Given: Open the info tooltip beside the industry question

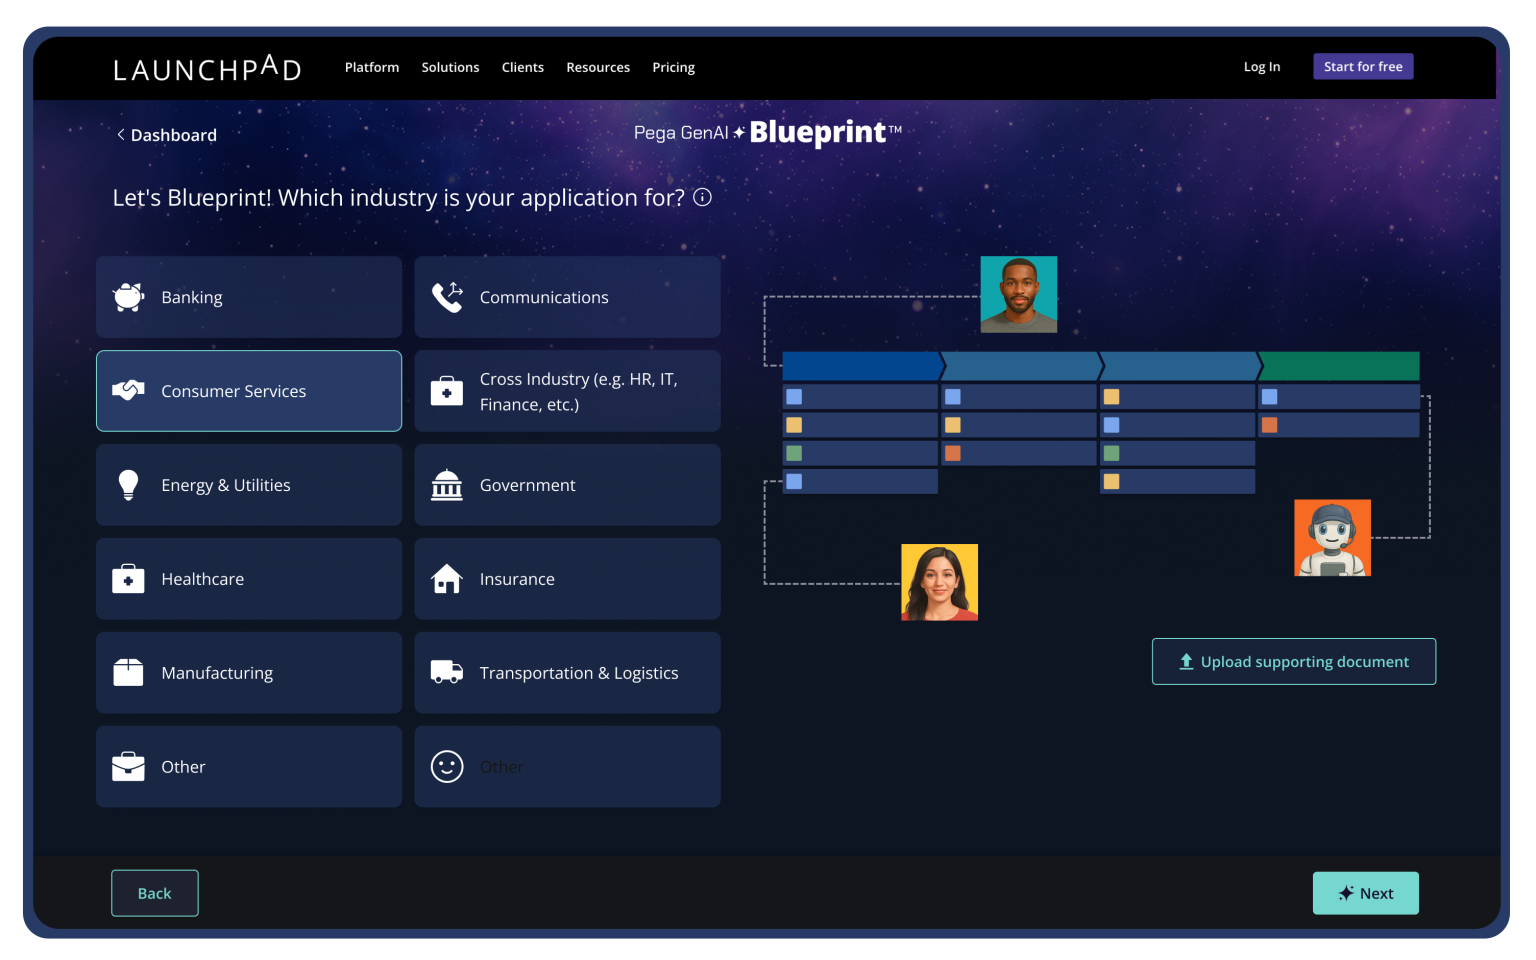Looking at the screenshot, I should point(702,197).
